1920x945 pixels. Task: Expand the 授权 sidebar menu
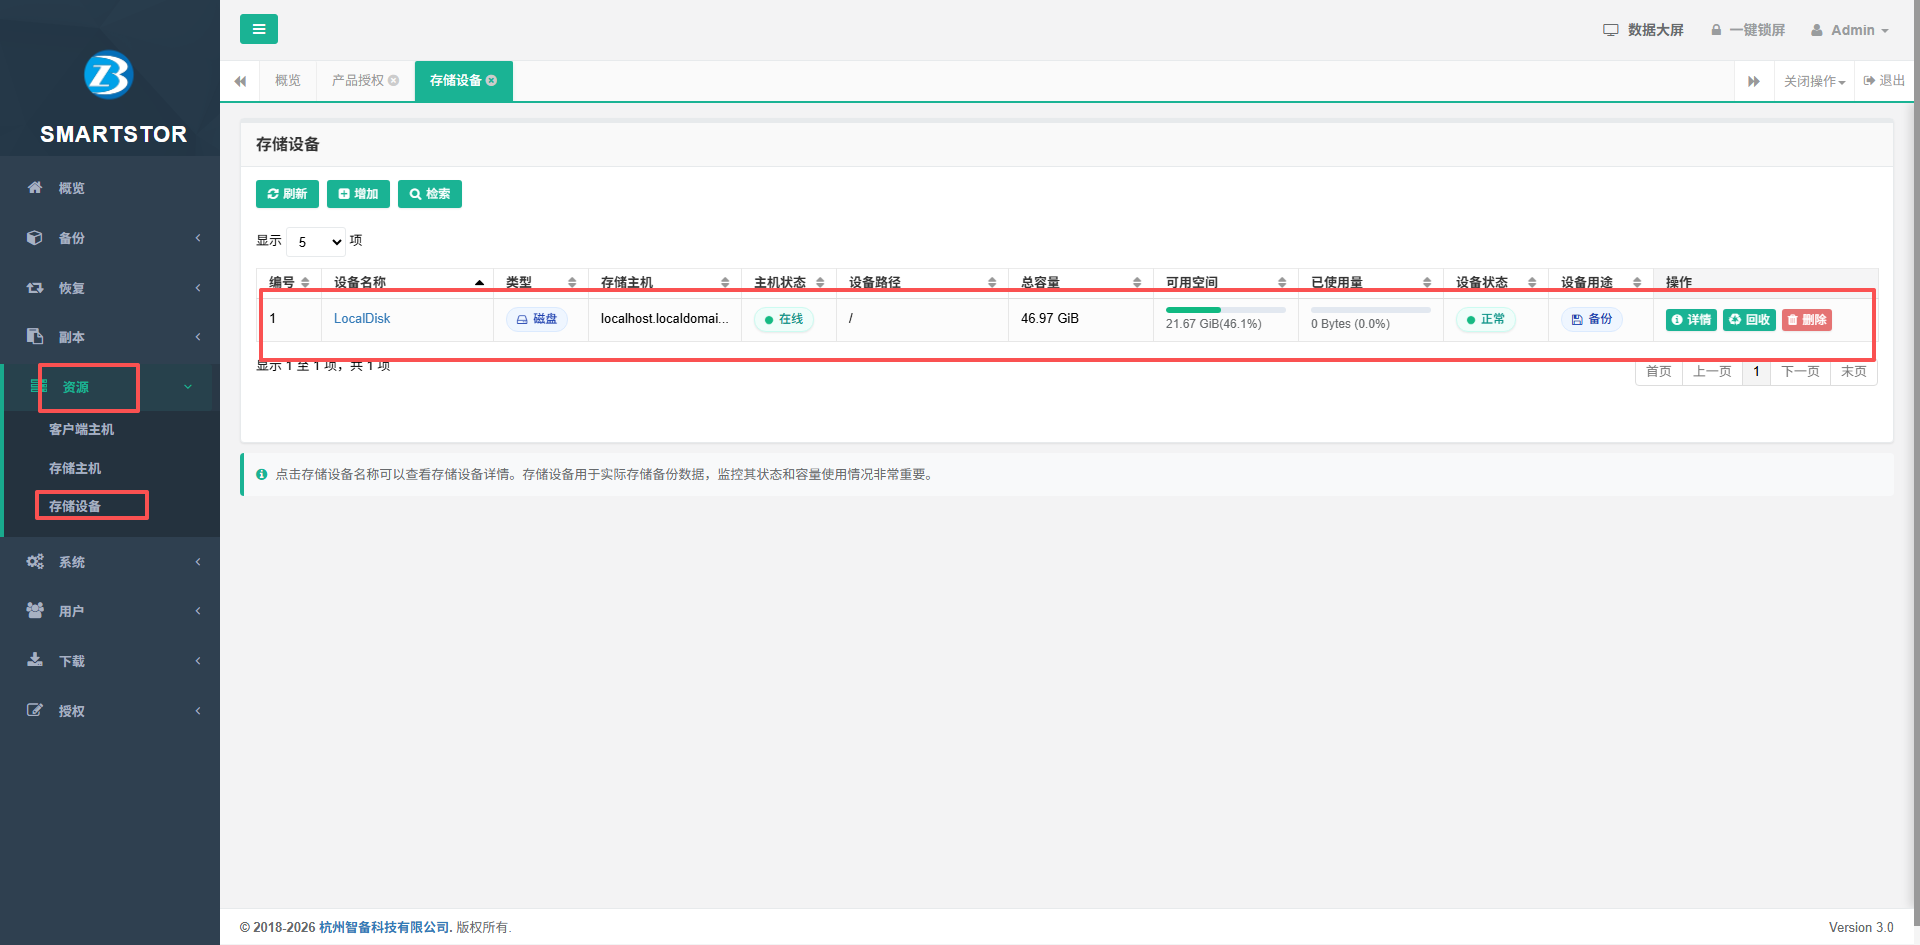tap(110, 711)
